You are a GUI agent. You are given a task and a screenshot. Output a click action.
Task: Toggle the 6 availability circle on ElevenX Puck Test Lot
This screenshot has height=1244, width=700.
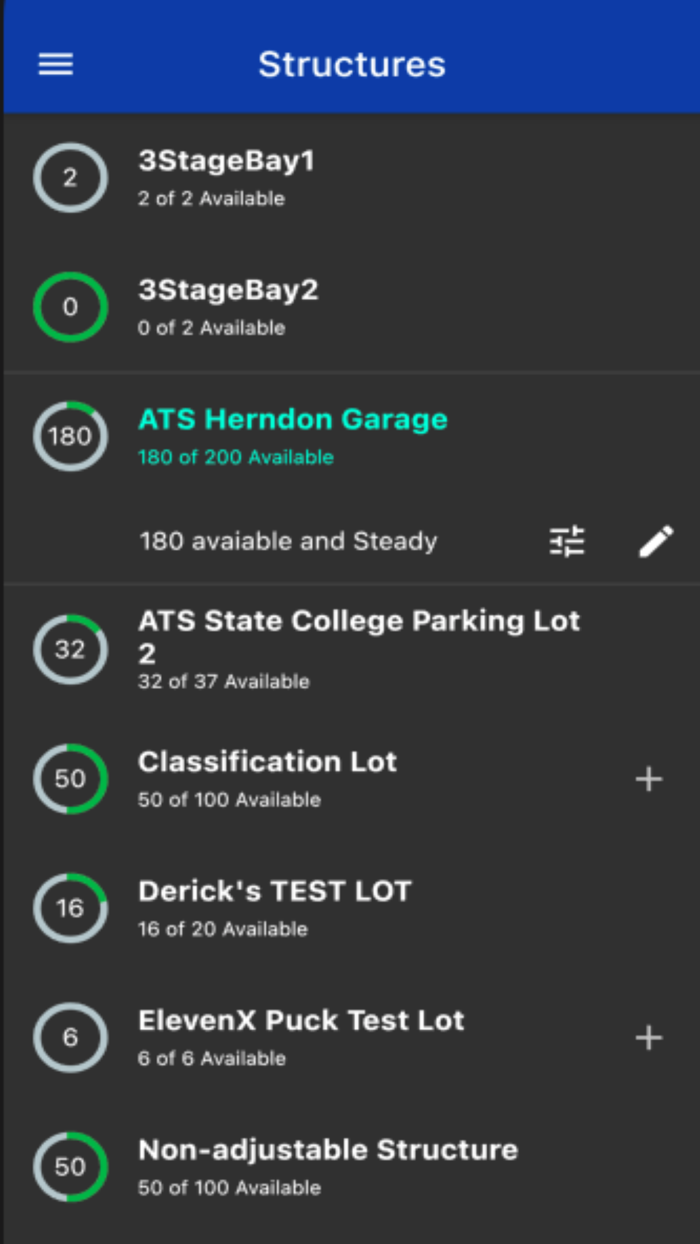69,1037
